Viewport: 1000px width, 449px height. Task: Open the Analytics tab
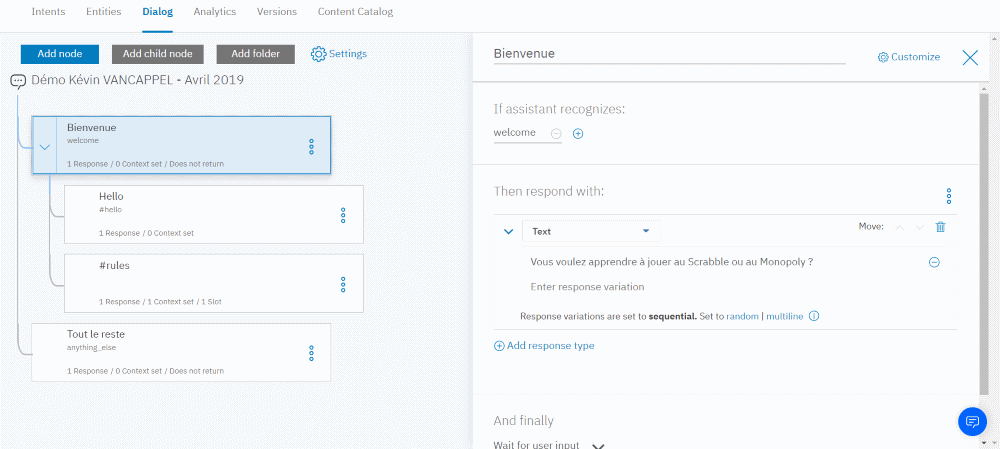click(215, 11)
